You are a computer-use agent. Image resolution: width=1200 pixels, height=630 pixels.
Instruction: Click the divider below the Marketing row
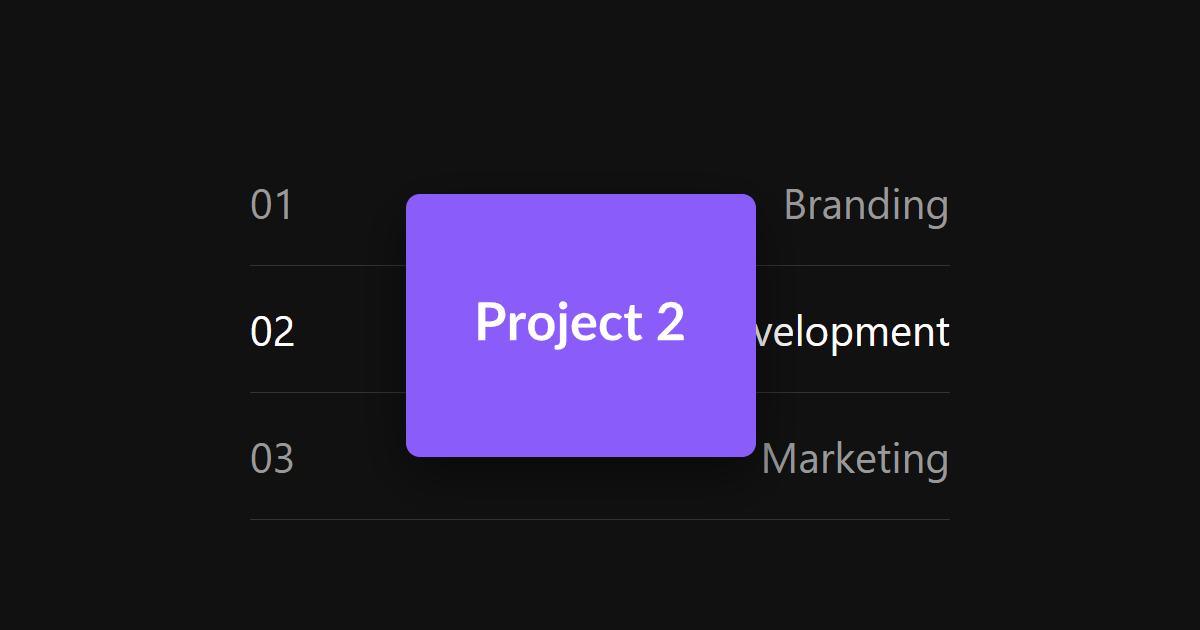(598, 518)
